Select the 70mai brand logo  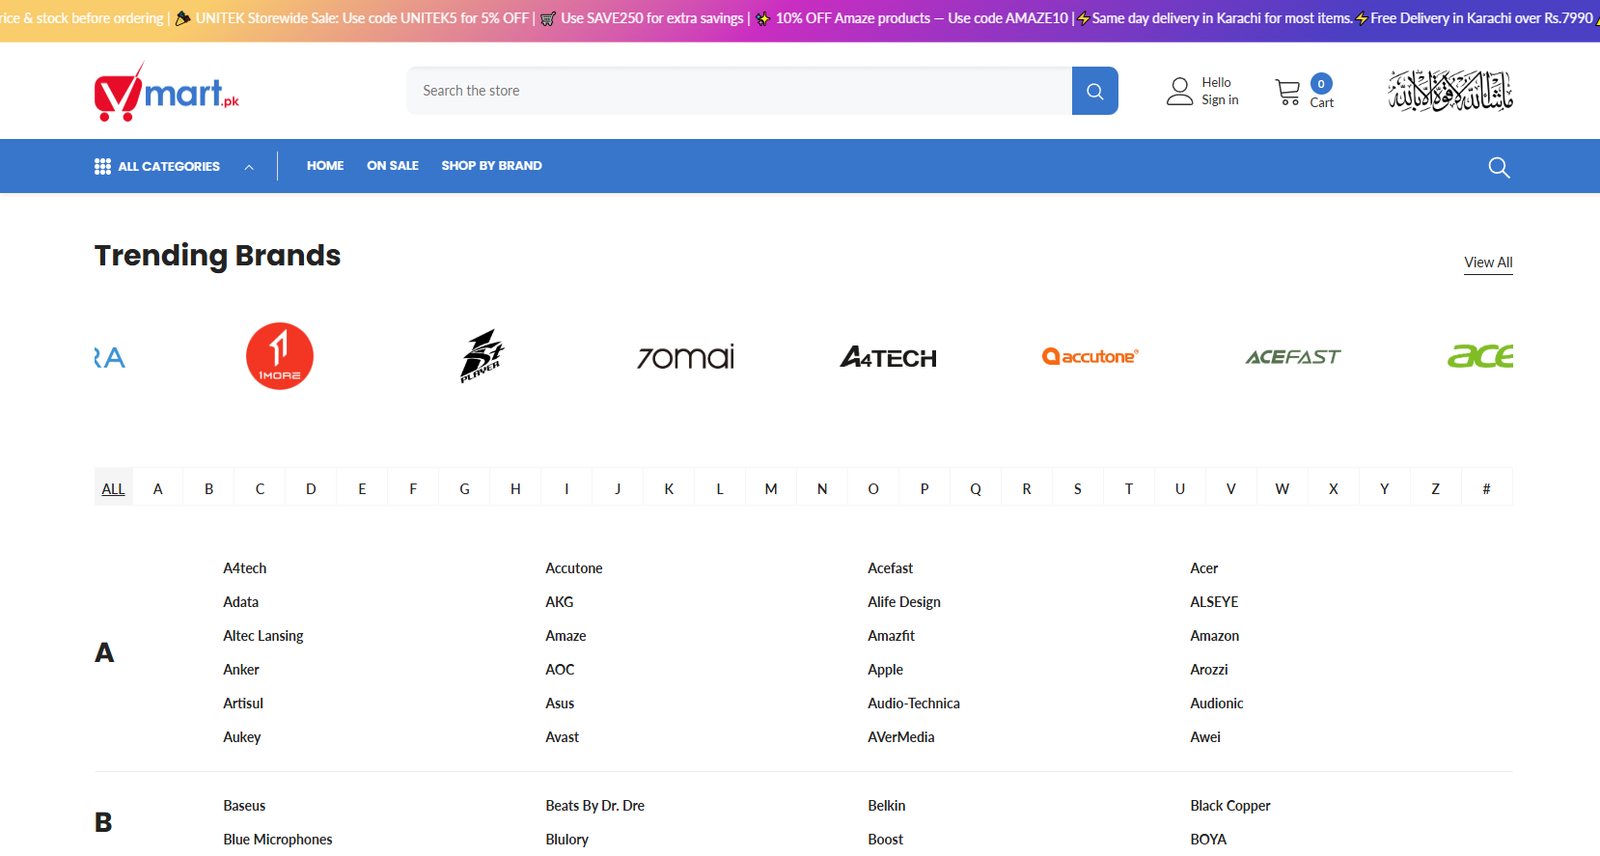686,357
